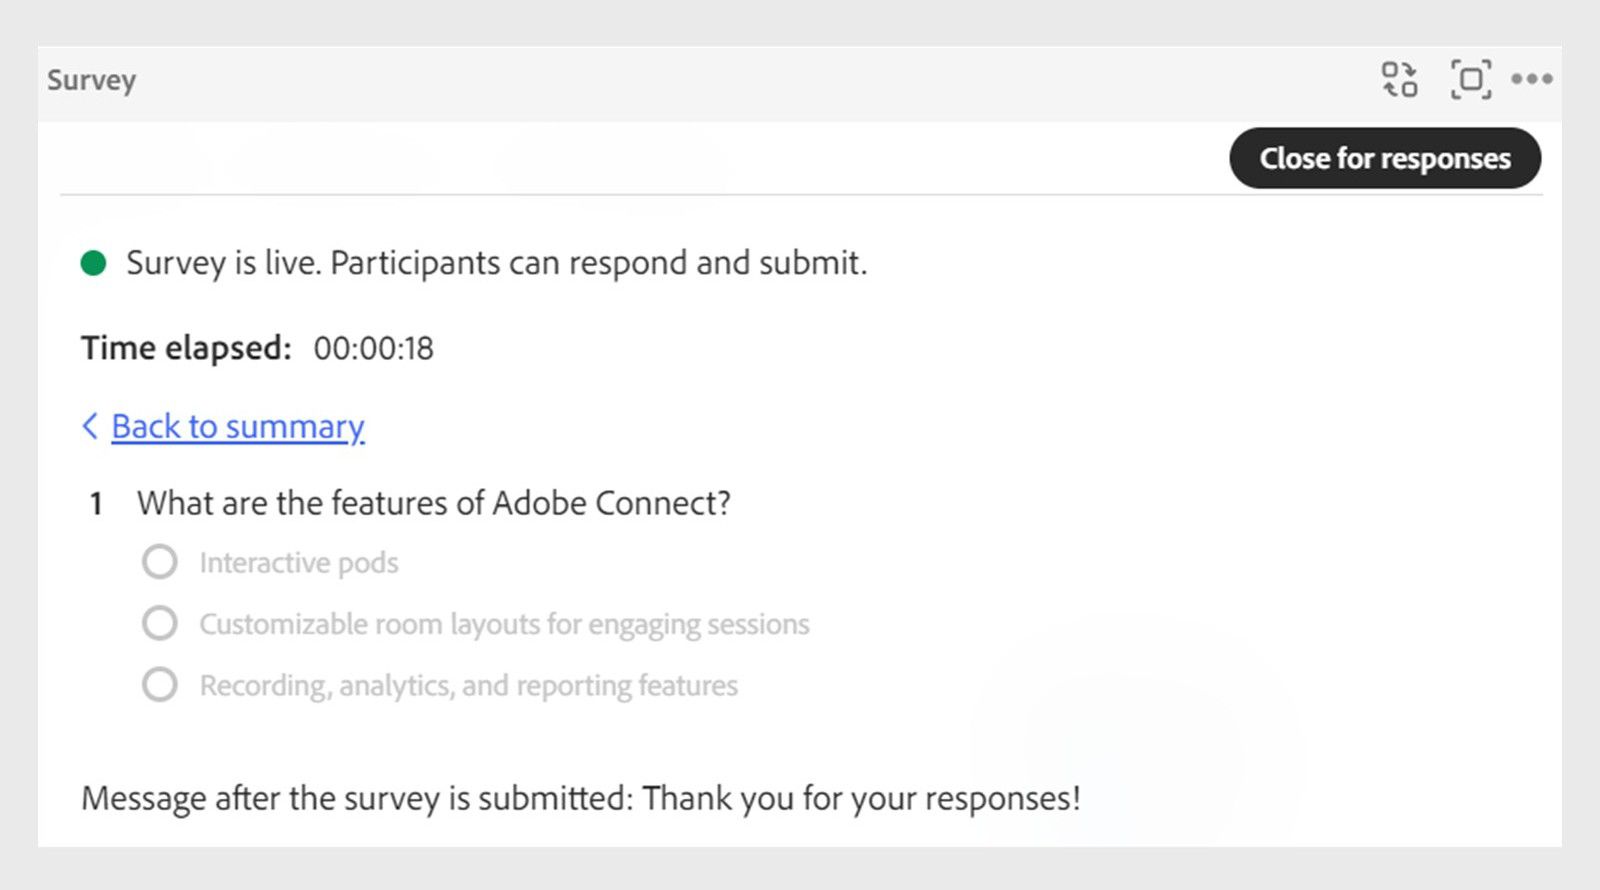Choose Customizable room layouts for engaging sessions
Screen dimensions: 1600x890
pyautogui.click(x=160, y=623)
